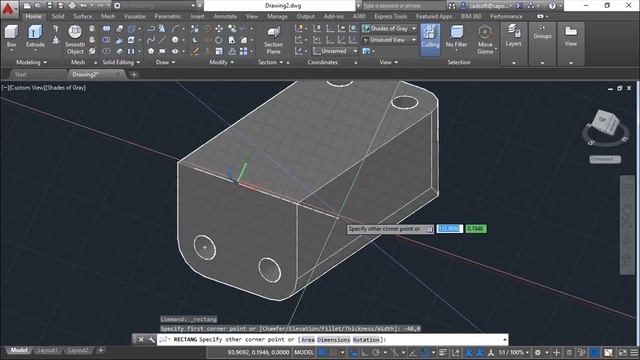The height and width of the screenshot is (360, 640).
Task: Toggle lineweight display in status bar
Action: tap(443, 352)
